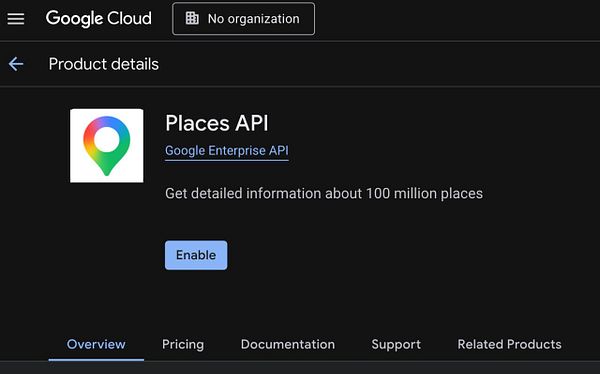Click the Places API map pin logo
The width and height of the screenshot is (600, 374).
[107, 145]
